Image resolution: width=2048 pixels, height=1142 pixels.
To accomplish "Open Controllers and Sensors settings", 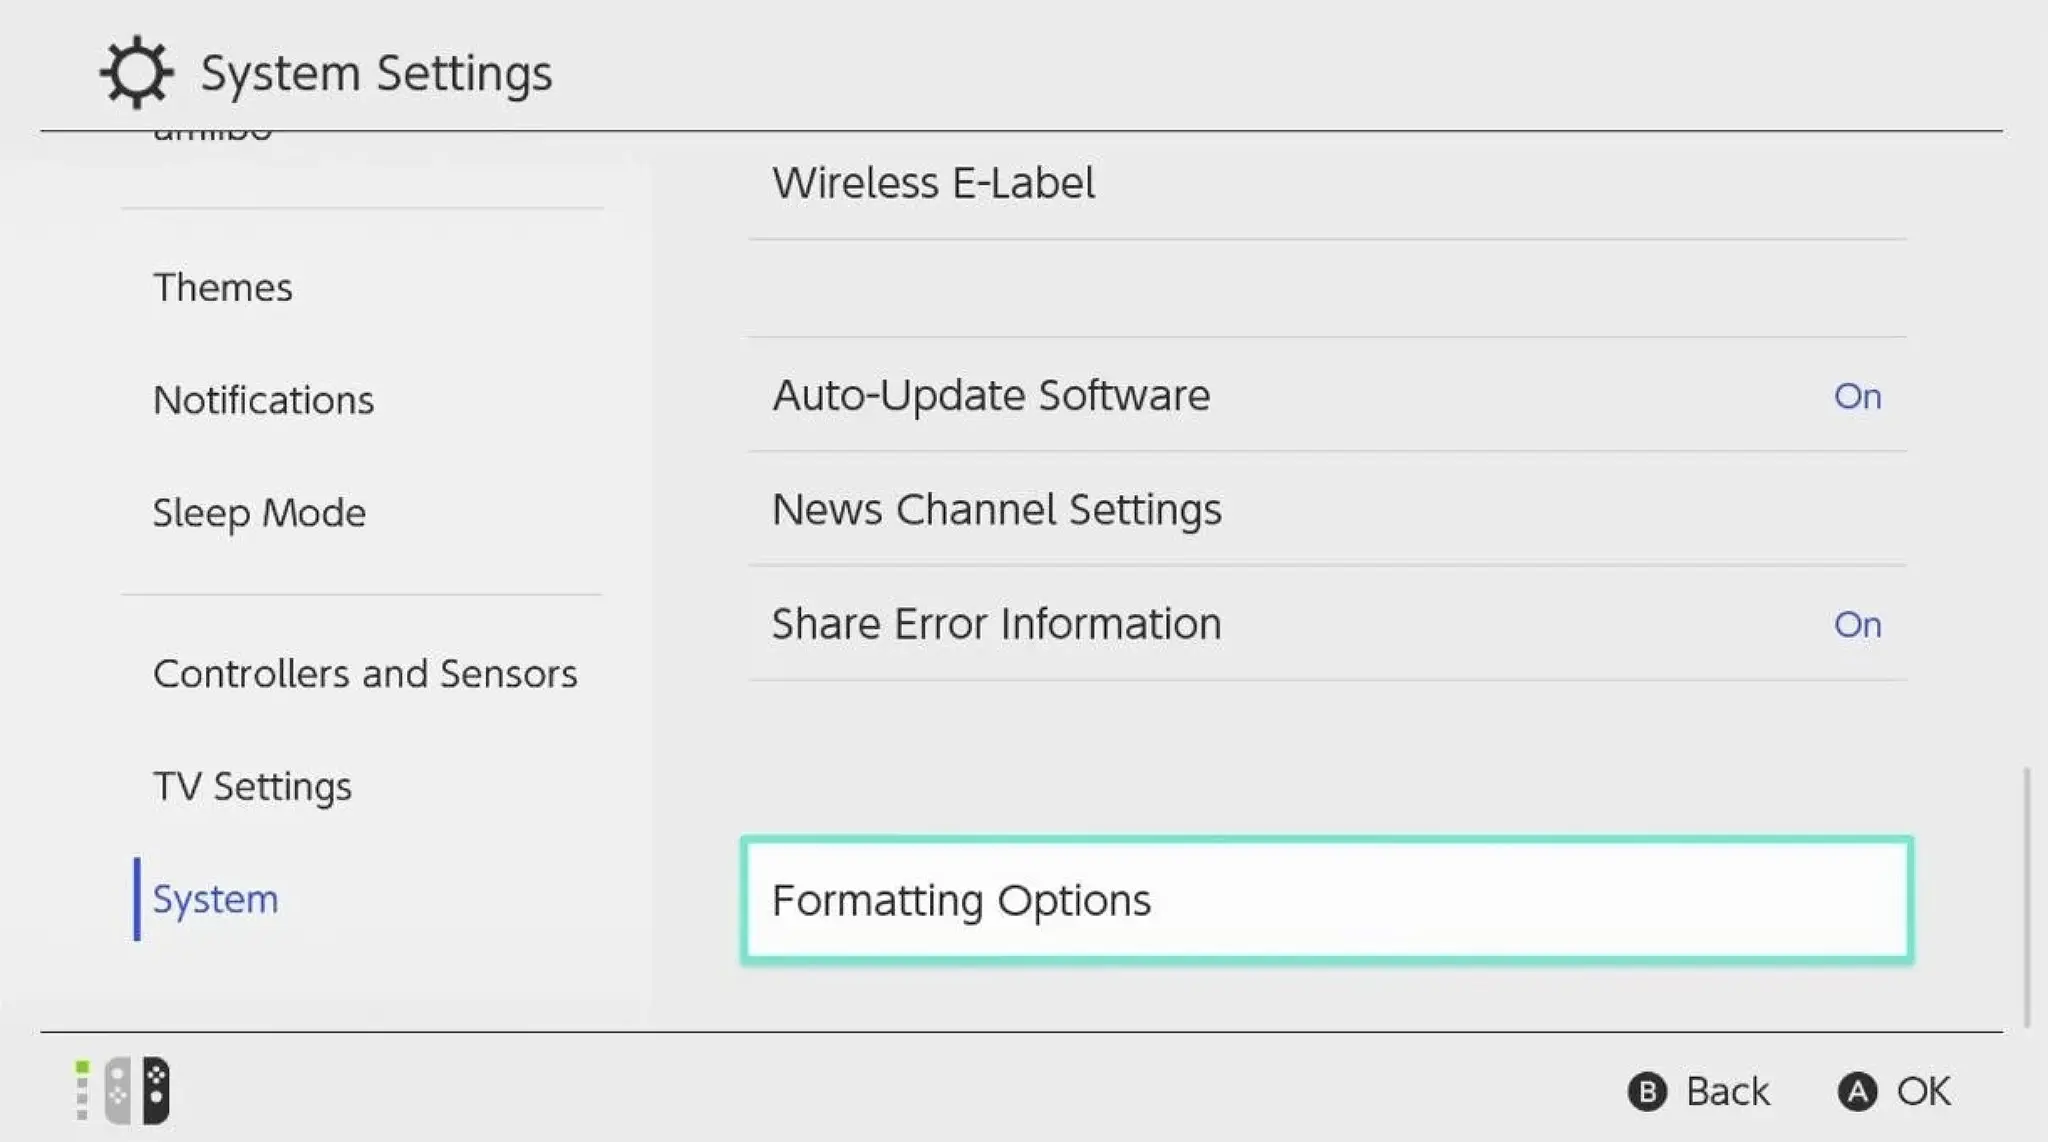I will [x=365, y=673].
